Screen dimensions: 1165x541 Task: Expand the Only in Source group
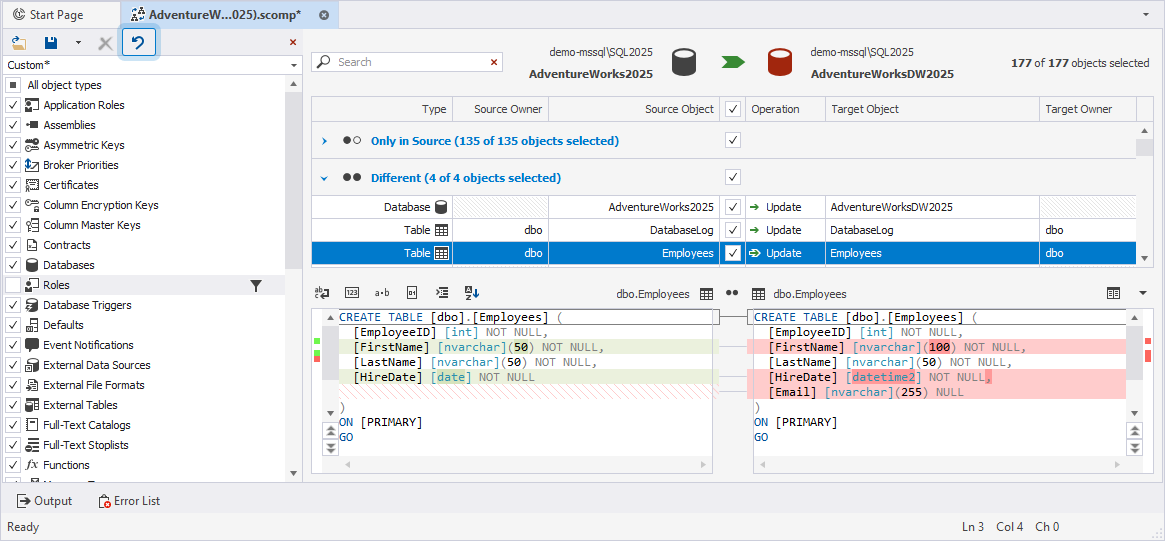tap(325, 141)
